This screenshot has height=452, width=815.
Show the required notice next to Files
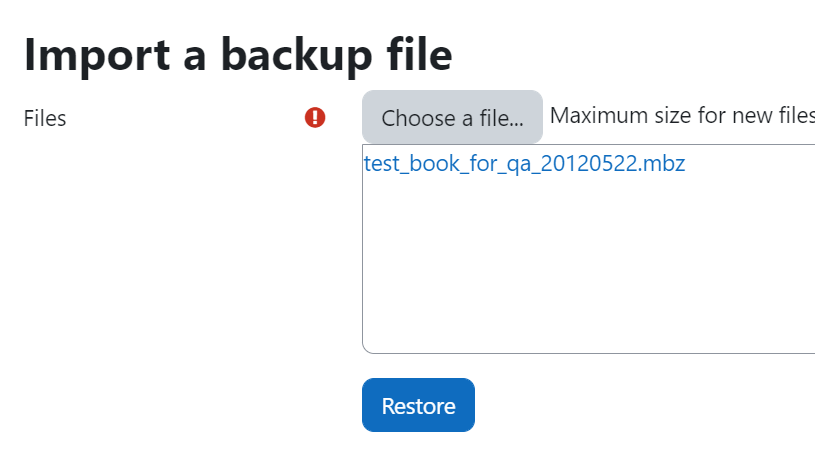[315, 117]
